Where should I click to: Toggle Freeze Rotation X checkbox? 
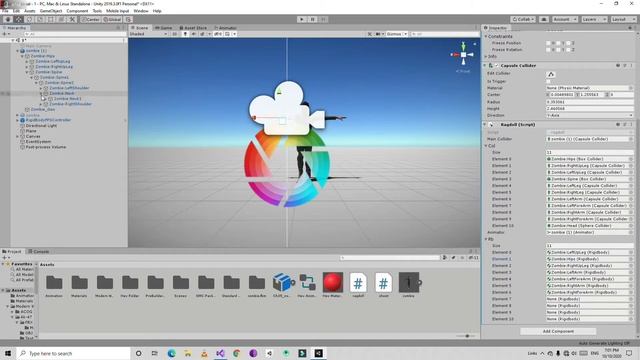tap(548, 49)
